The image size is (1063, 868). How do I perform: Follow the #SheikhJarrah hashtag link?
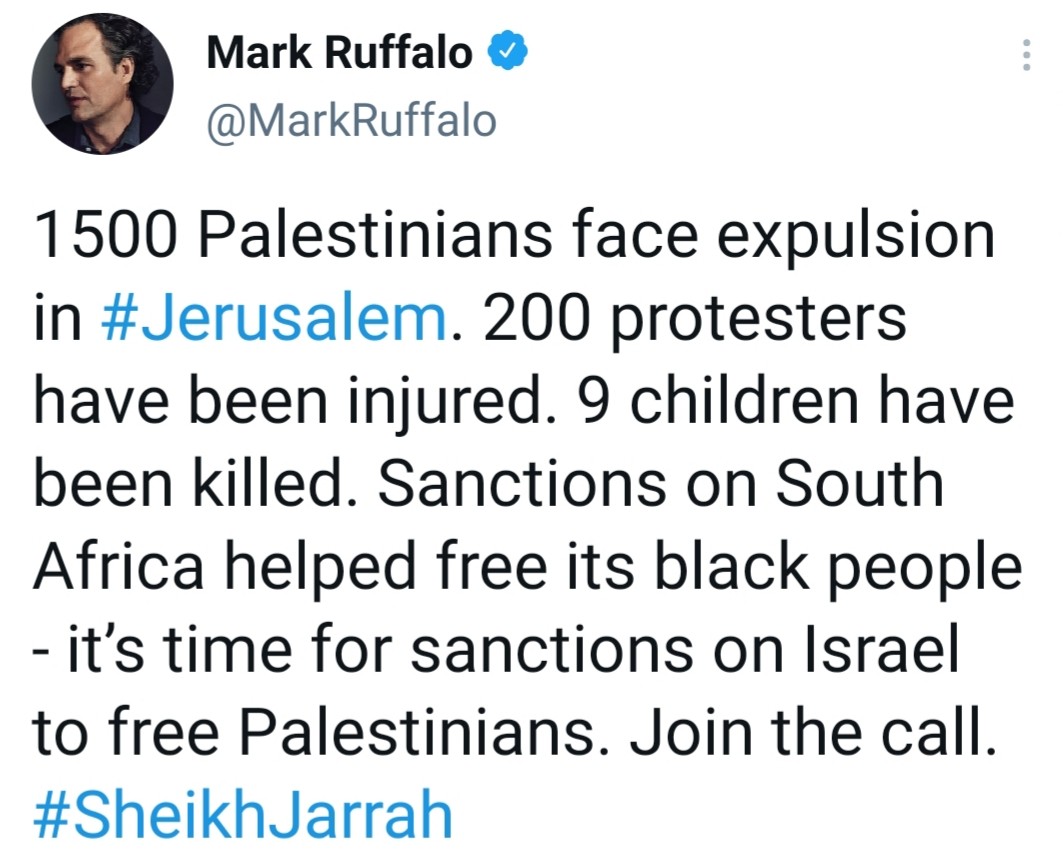click(243, 817)
